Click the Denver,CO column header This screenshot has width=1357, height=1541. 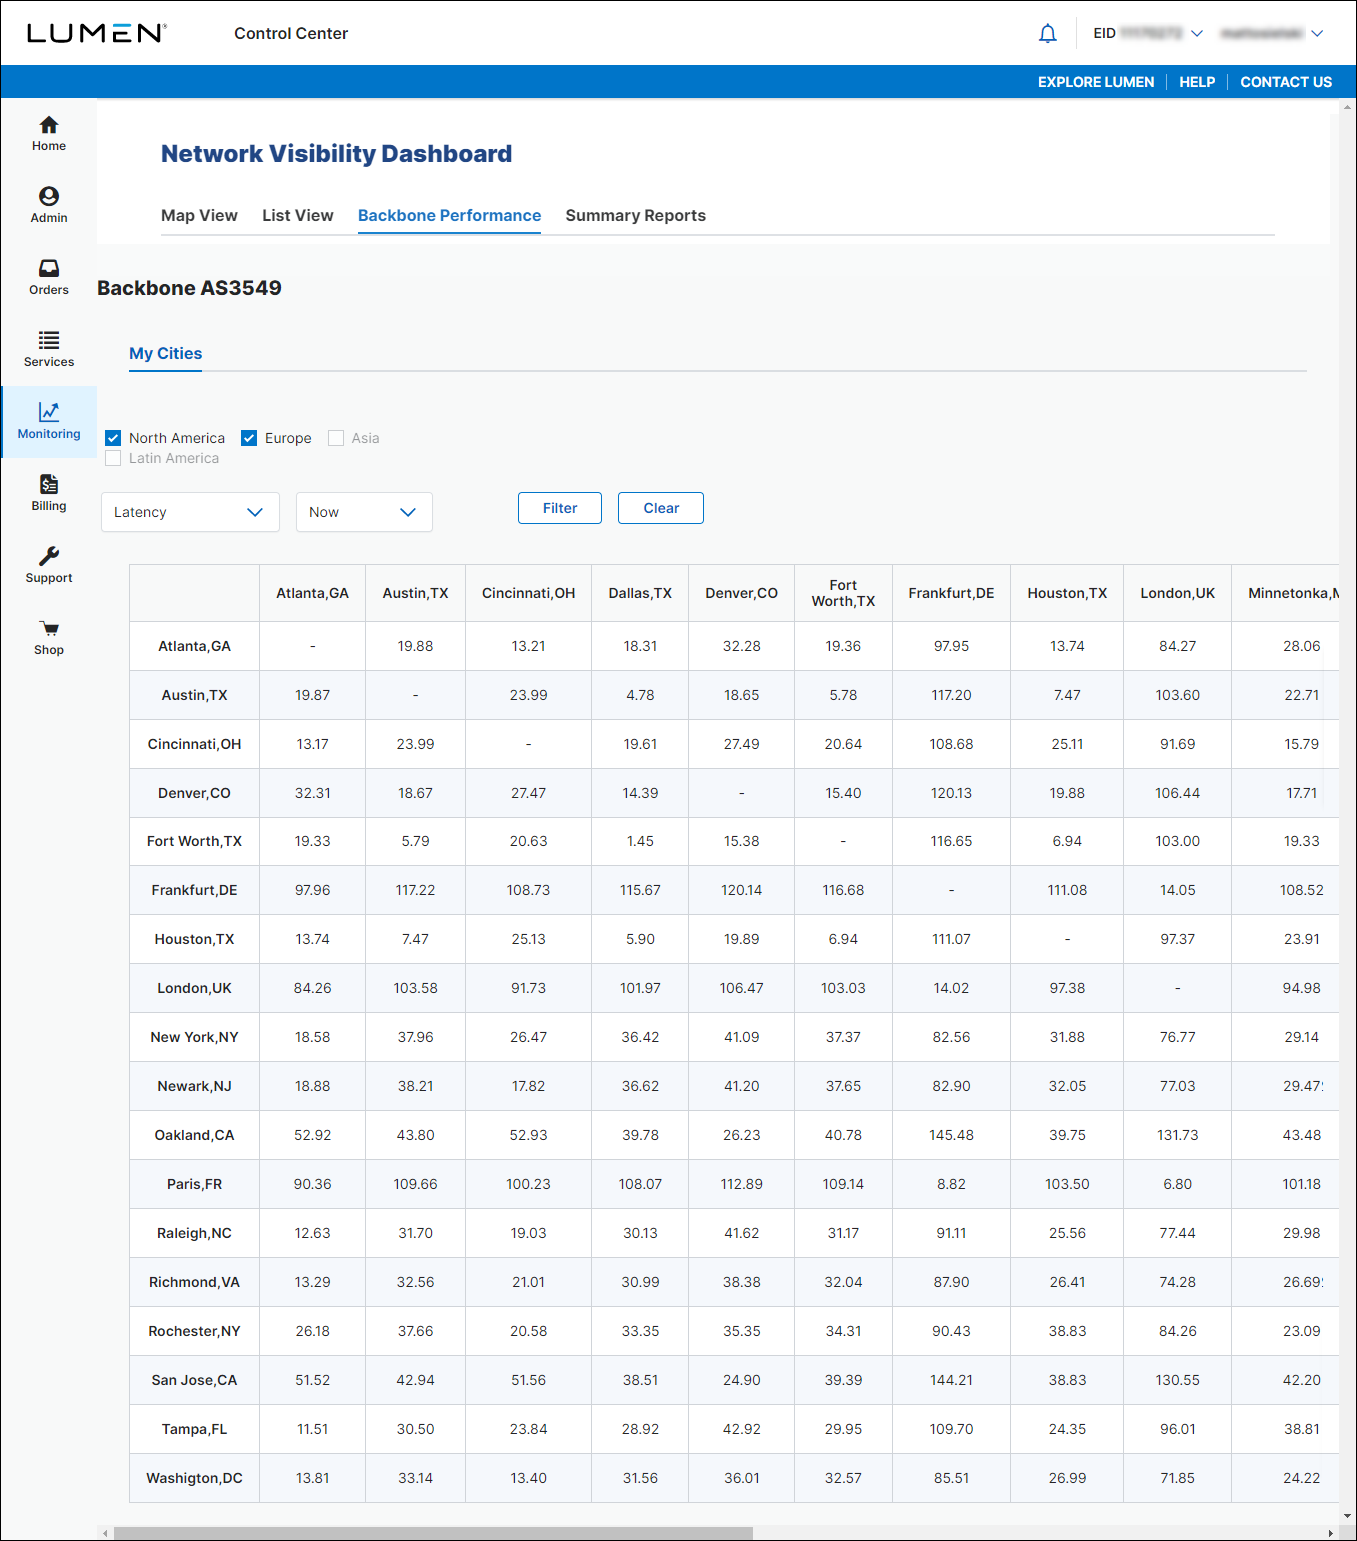tap(741, 593)
